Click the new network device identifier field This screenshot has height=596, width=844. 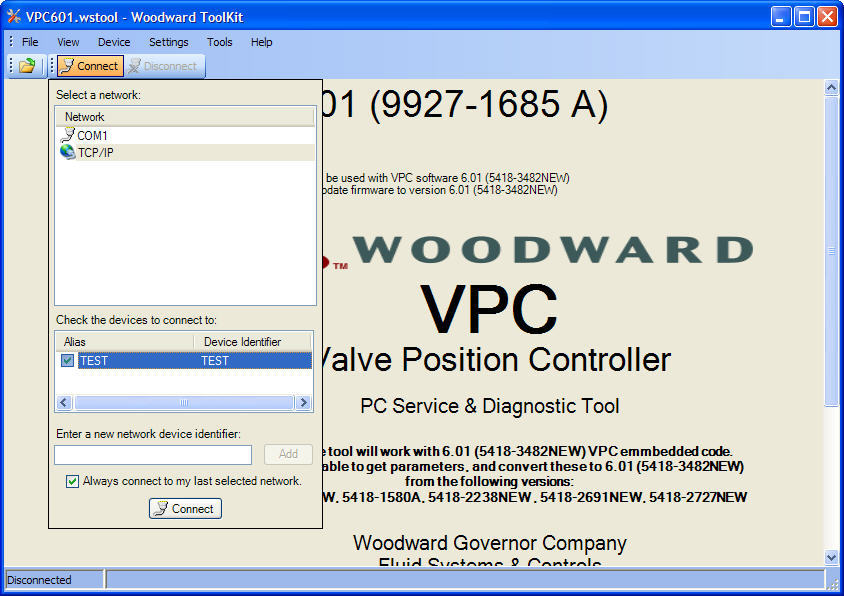153,455
